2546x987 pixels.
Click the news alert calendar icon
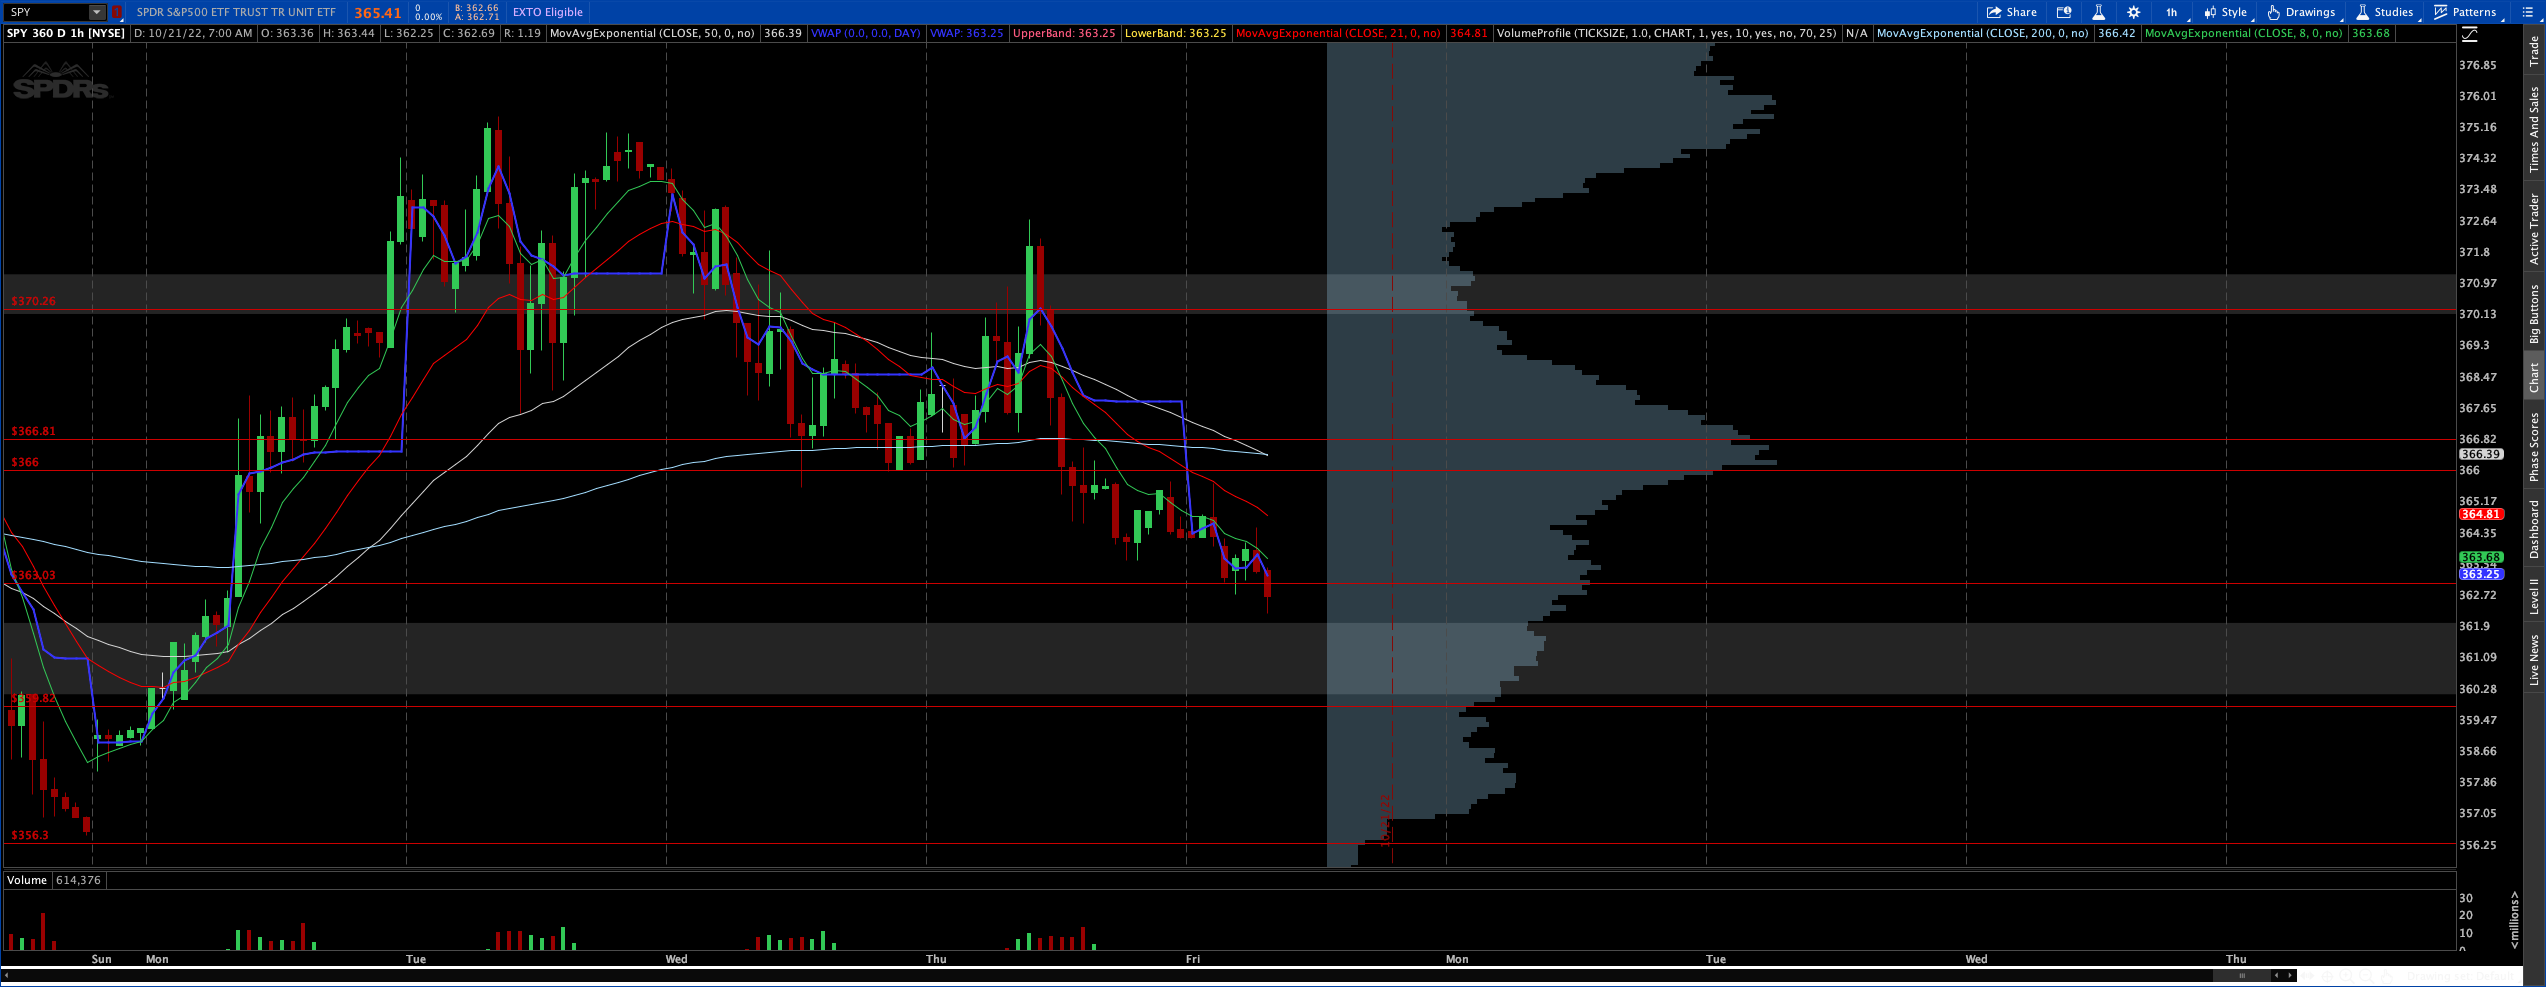[x=2063, y=12]
